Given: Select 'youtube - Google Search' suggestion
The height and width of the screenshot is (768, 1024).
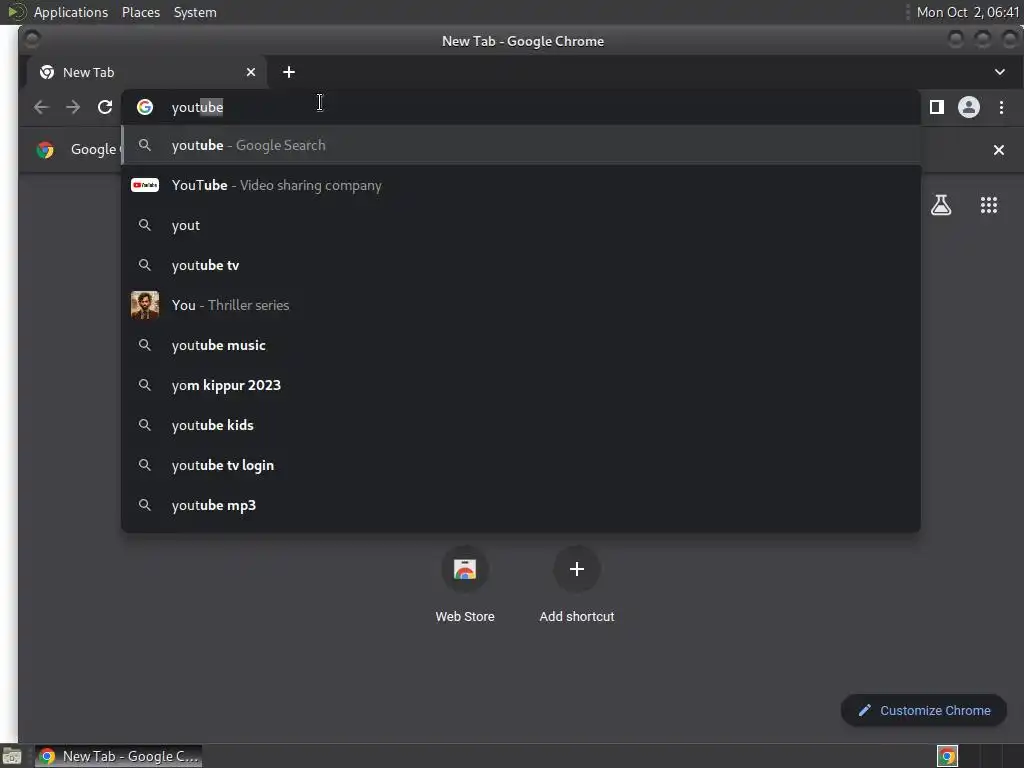Looking at the screenshot, I should [521, 145].
